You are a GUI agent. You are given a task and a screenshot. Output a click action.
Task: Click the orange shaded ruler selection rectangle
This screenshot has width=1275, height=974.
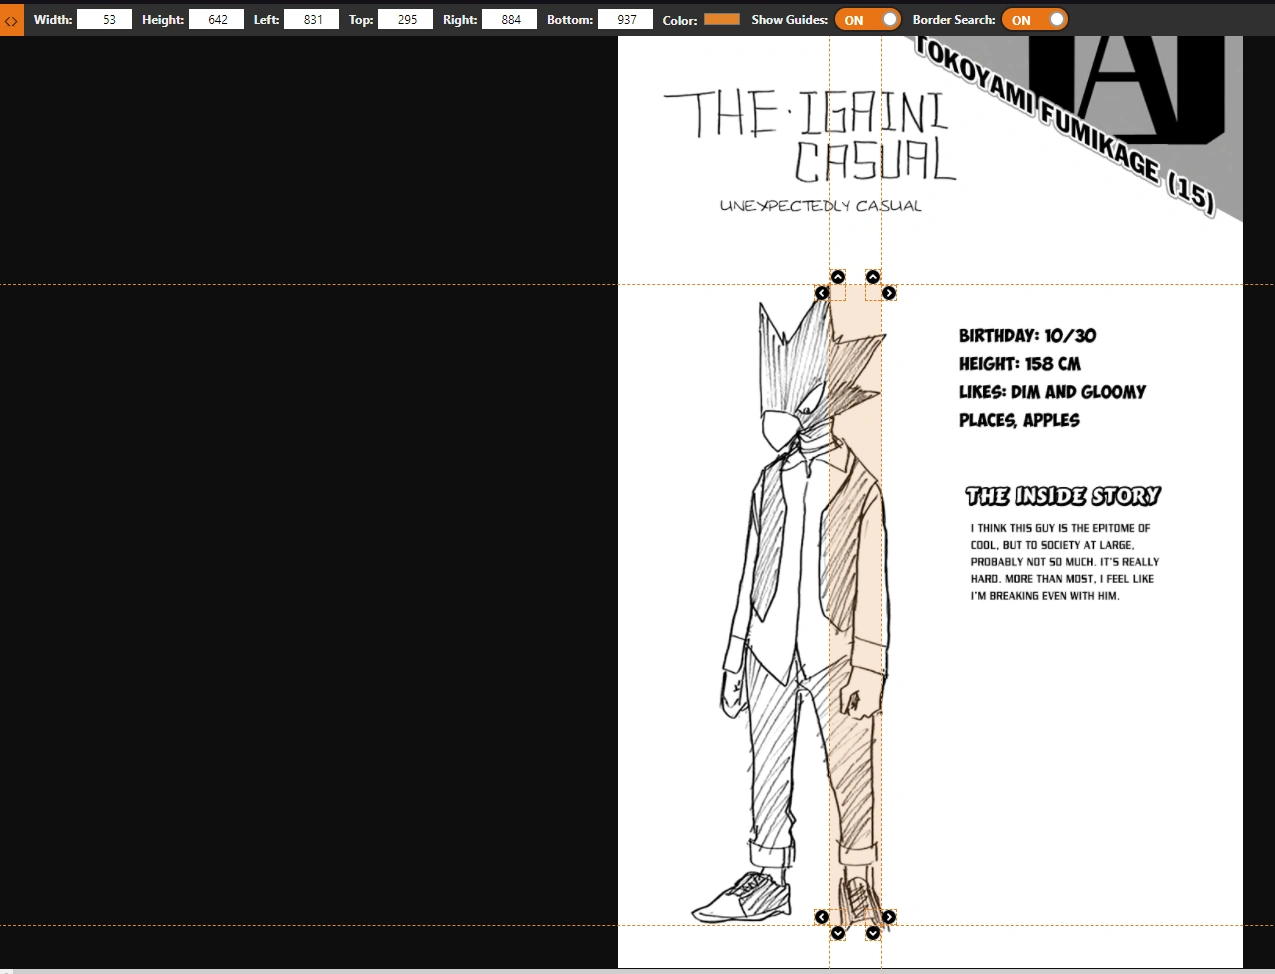pos(855,605)
